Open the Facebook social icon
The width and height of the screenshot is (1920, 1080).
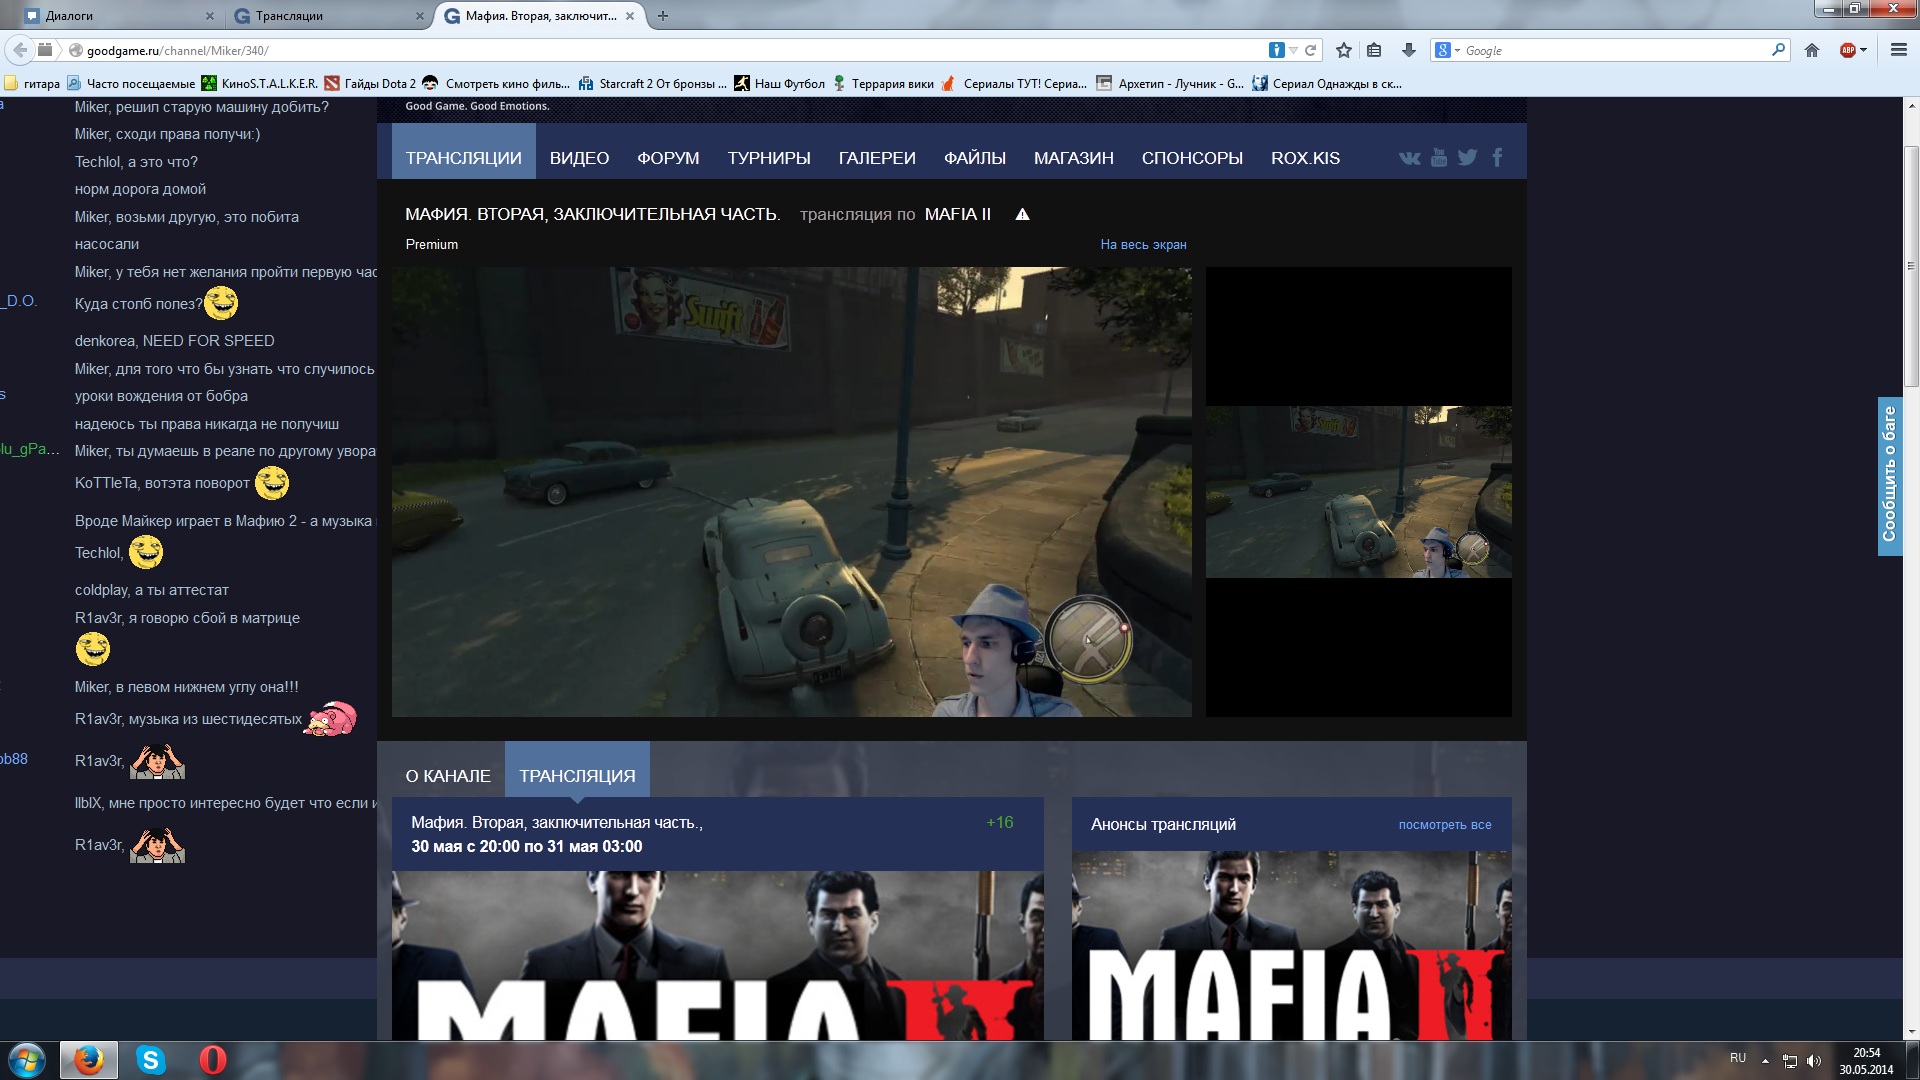[1497, 158]
